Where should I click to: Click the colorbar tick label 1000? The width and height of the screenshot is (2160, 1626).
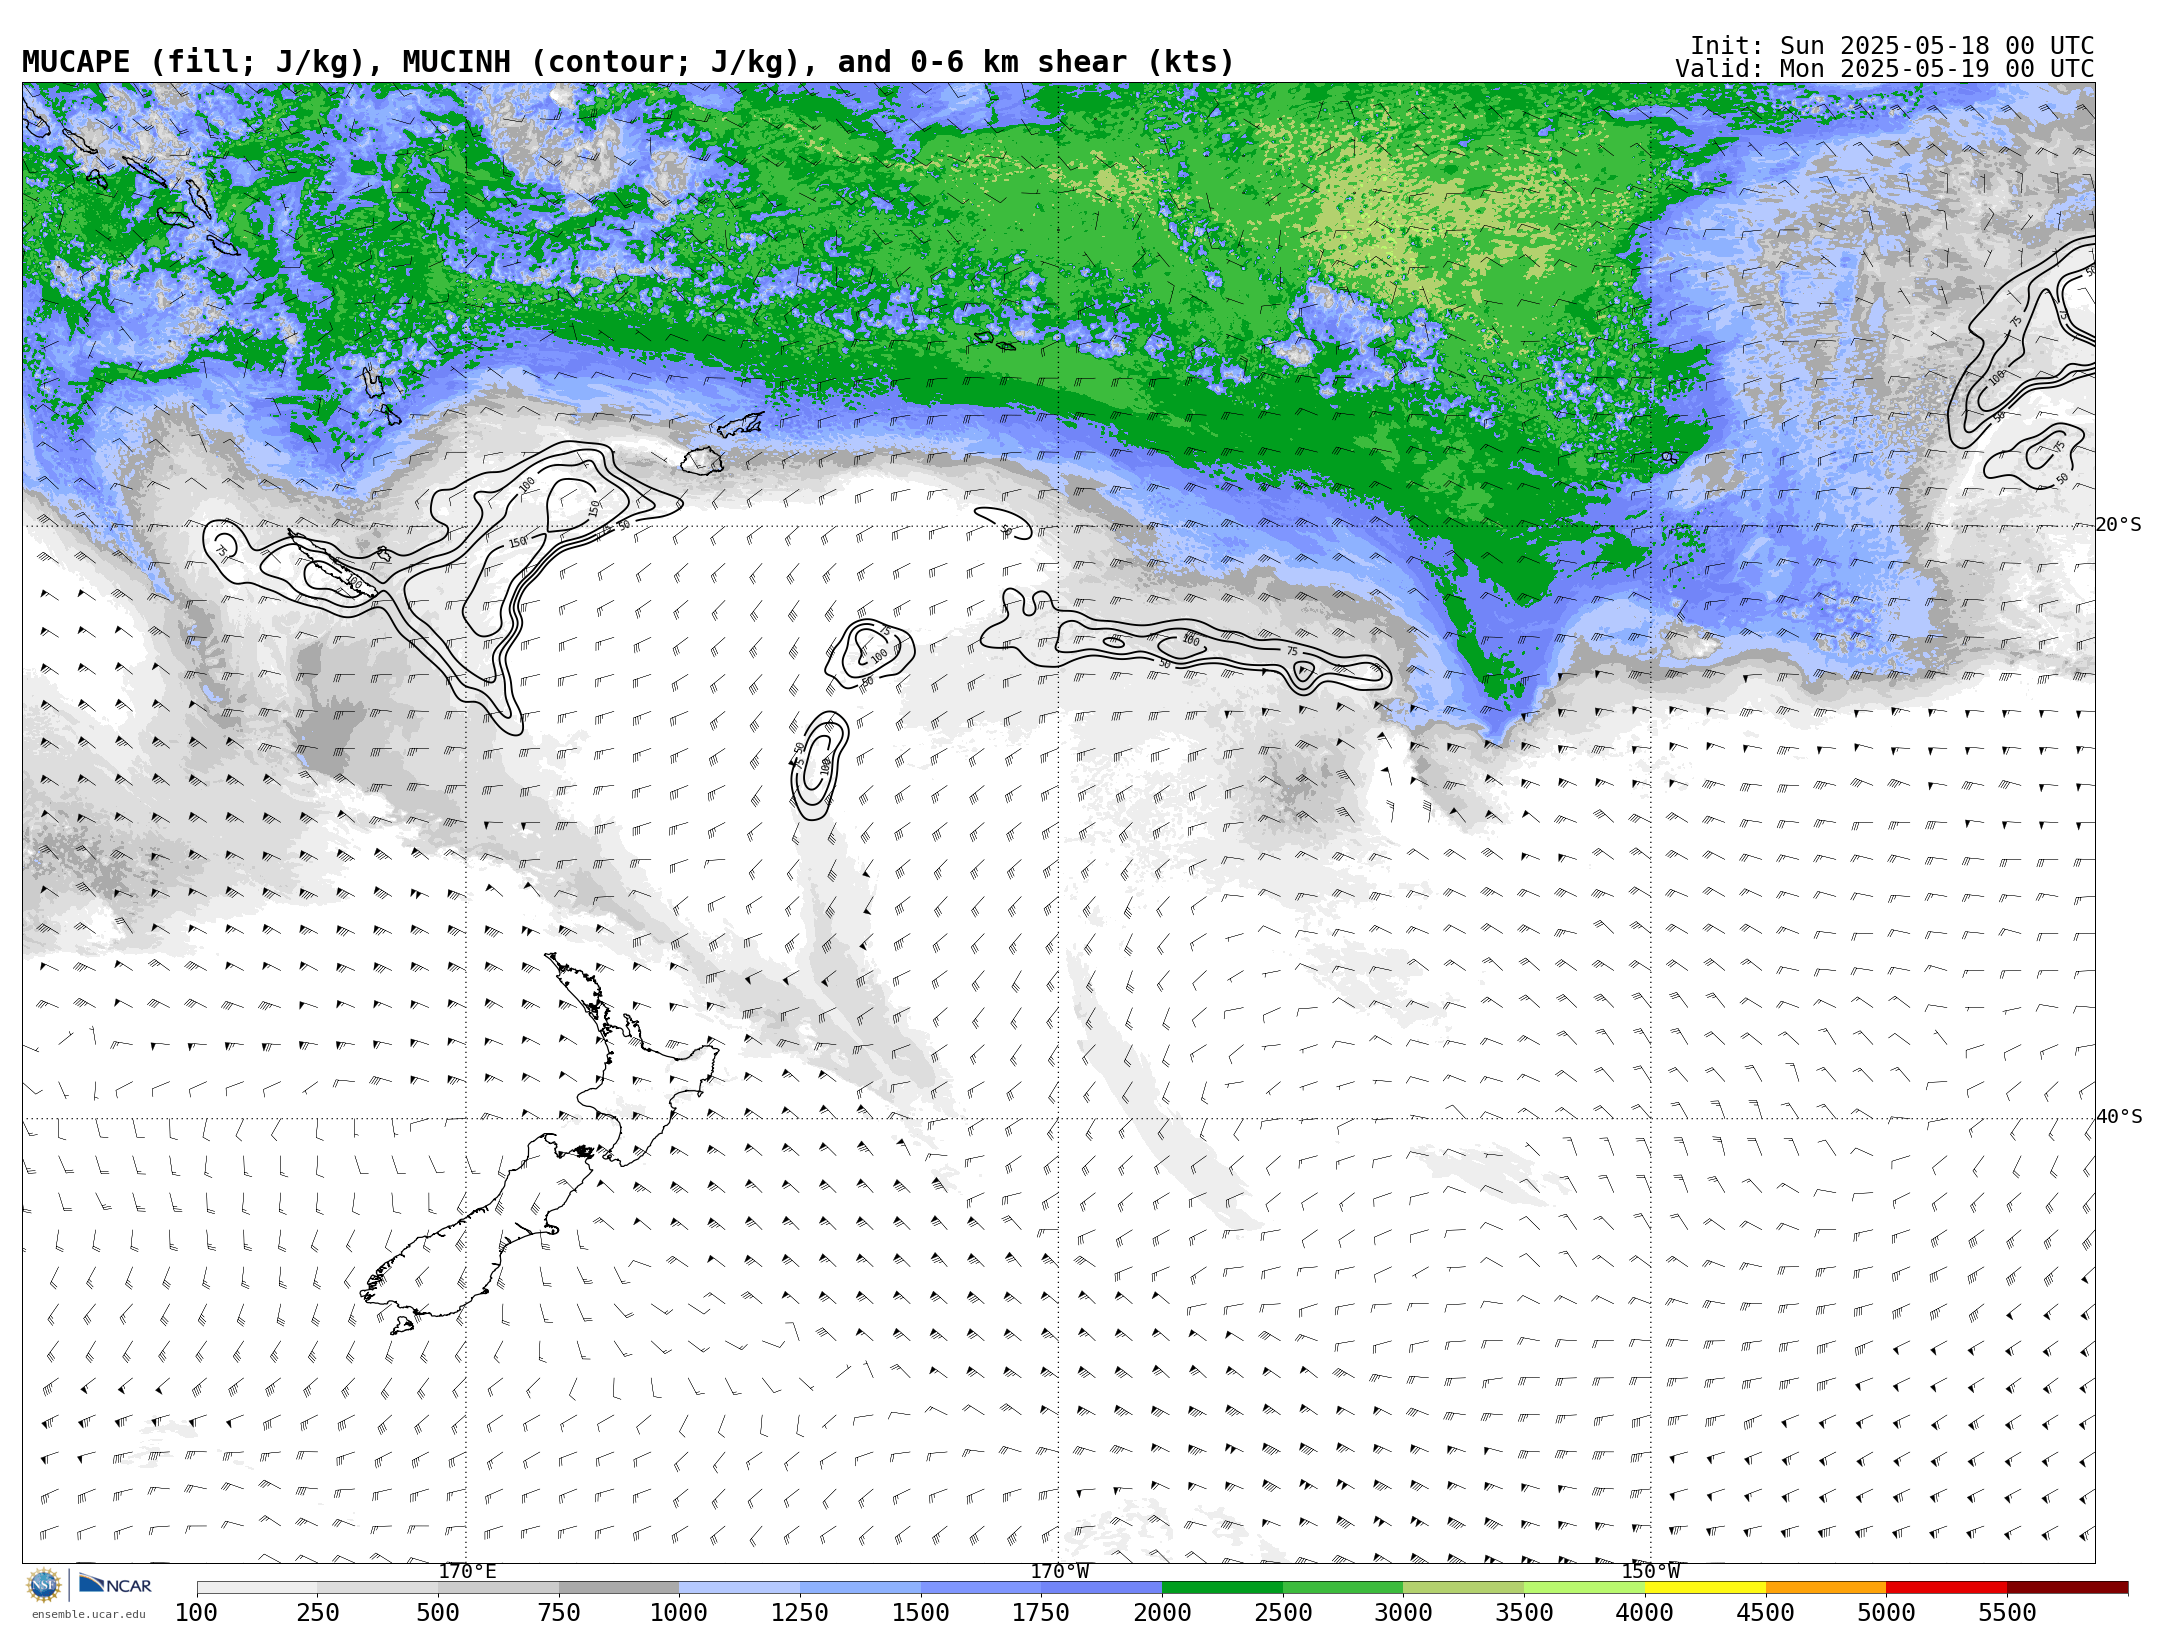pos(679,1613)
